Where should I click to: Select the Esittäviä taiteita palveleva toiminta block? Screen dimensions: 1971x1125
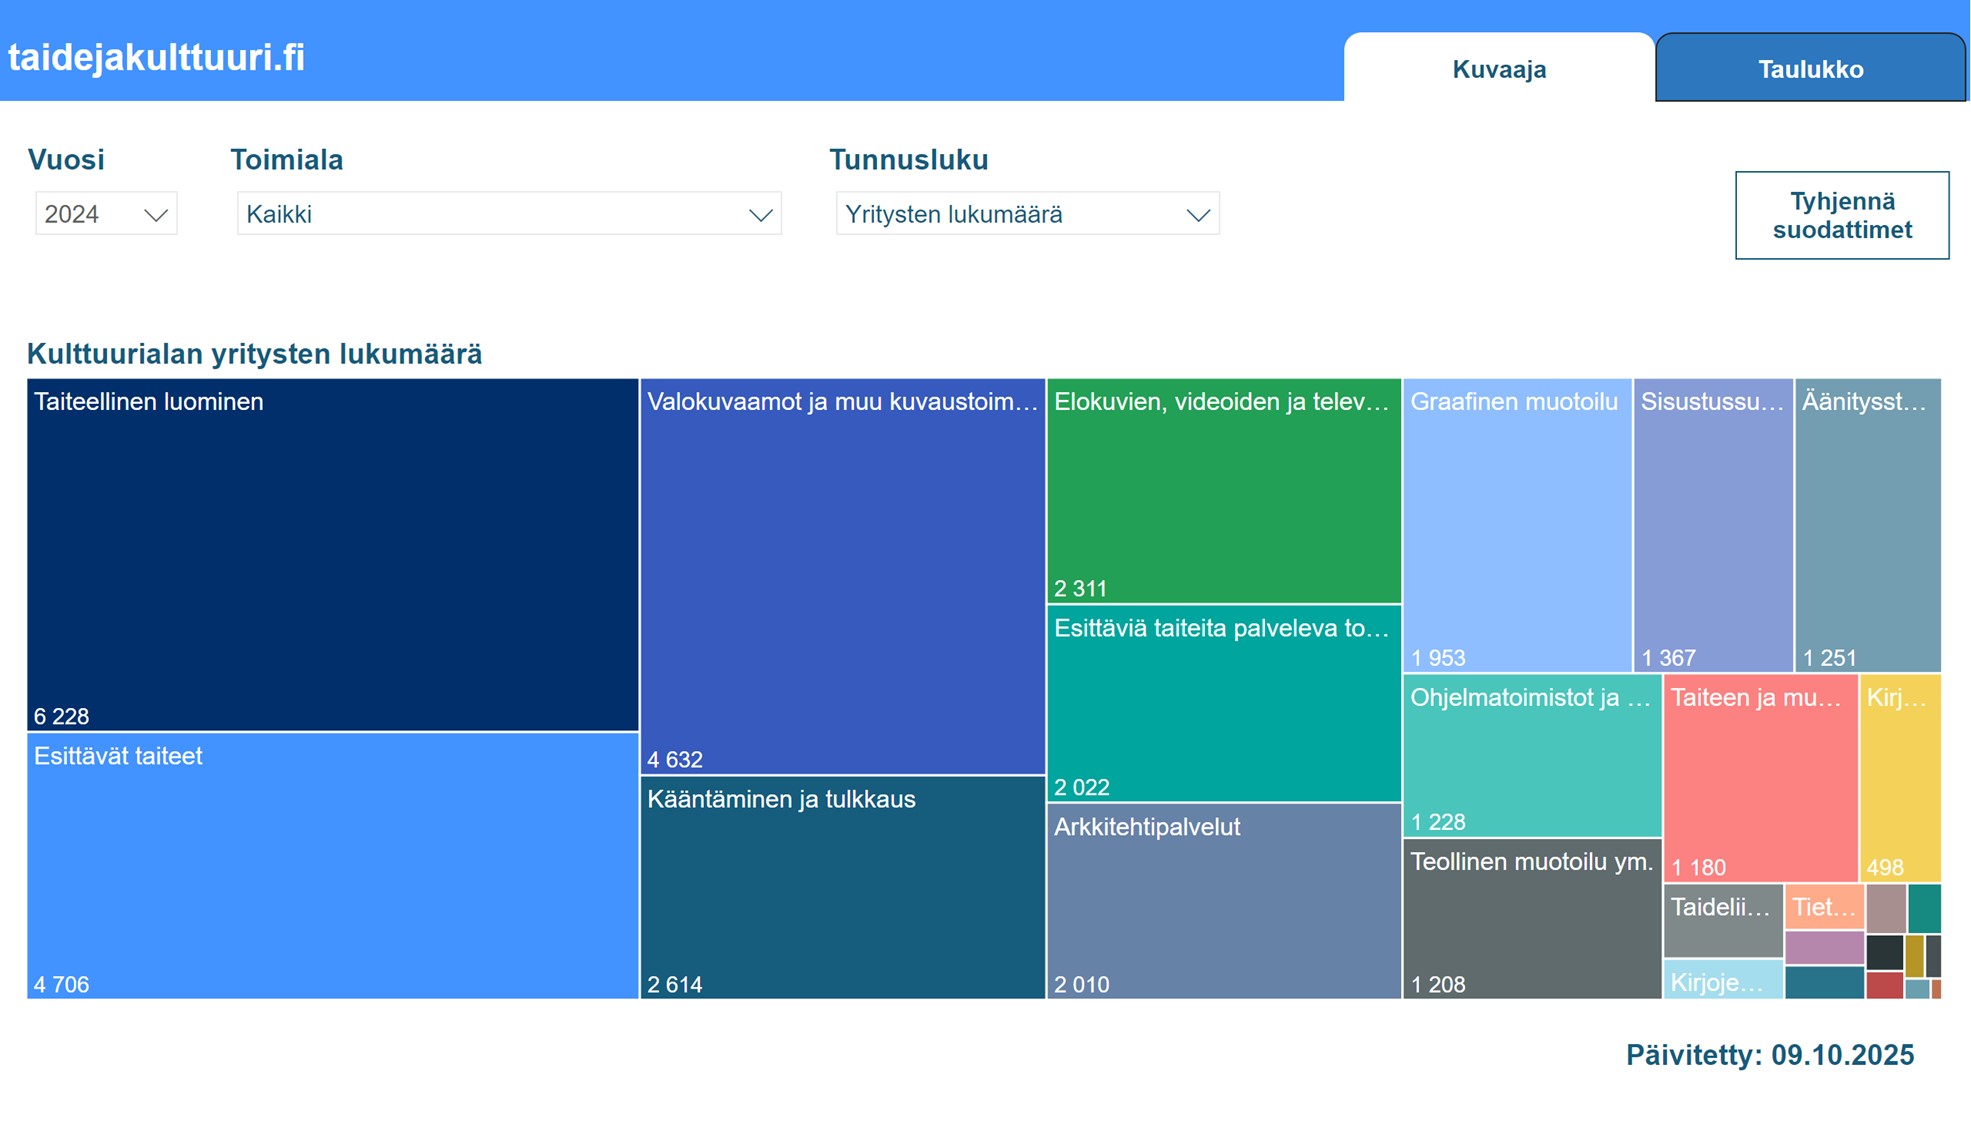click(1223, 704)
